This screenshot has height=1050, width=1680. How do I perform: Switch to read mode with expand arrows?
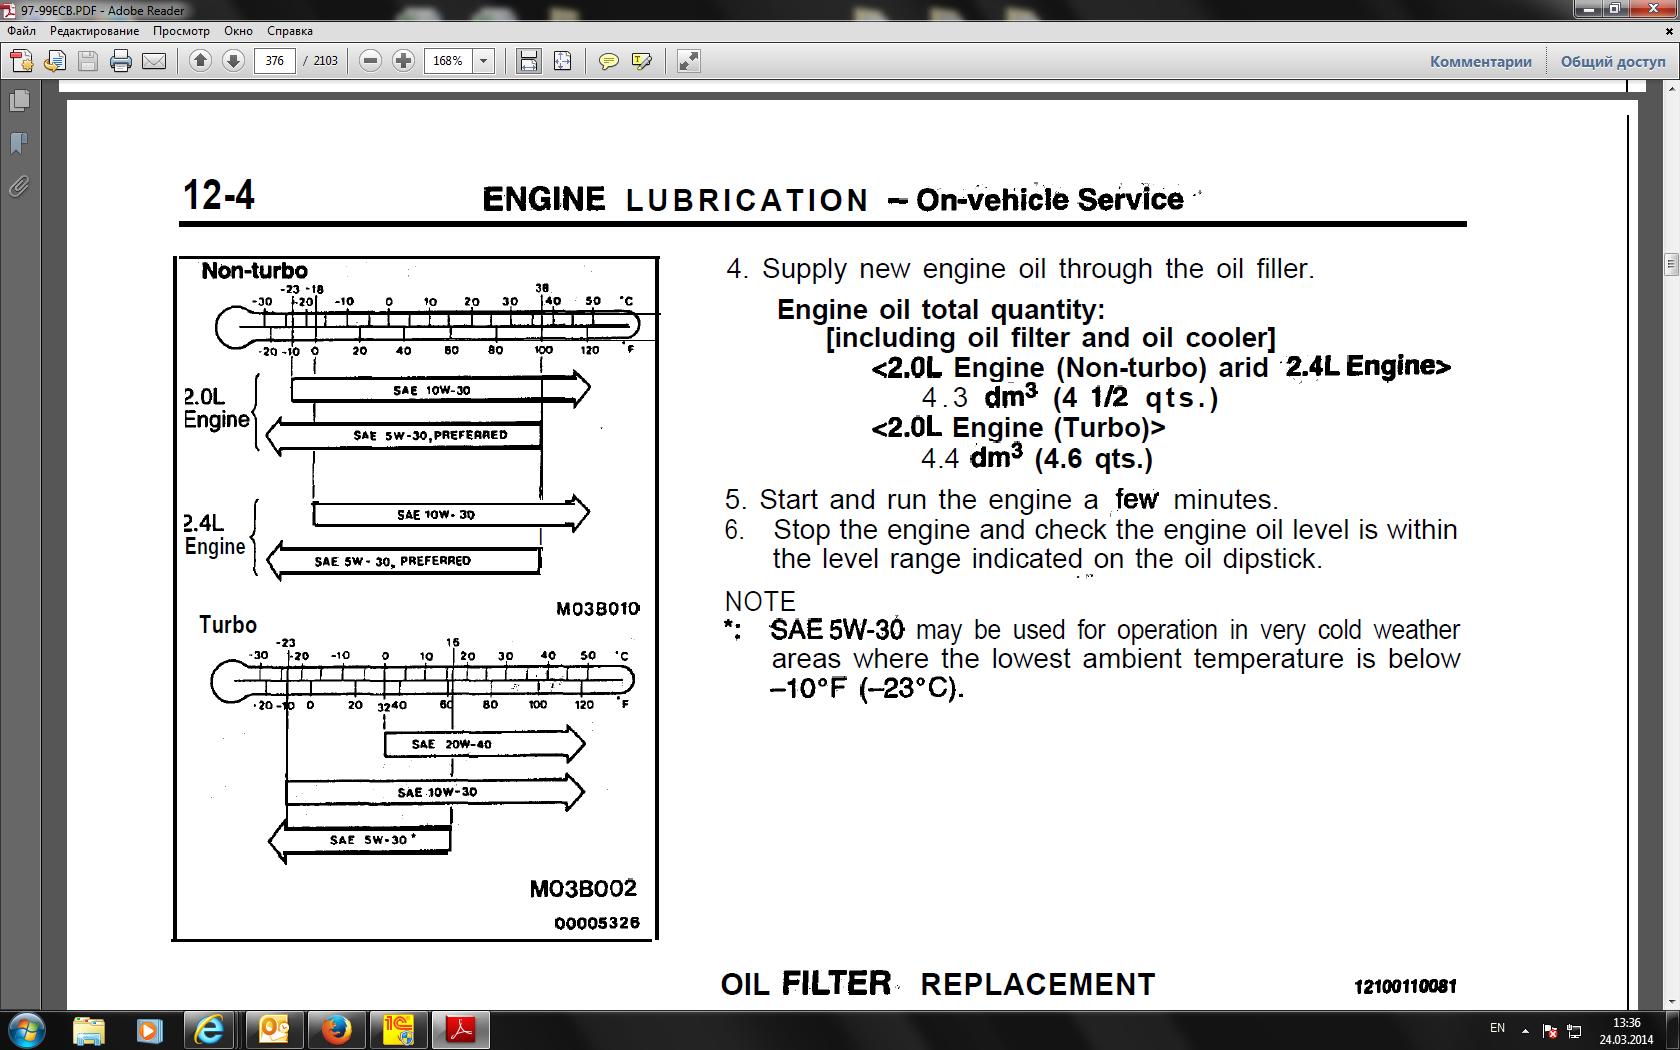click(x=688, y=61)
